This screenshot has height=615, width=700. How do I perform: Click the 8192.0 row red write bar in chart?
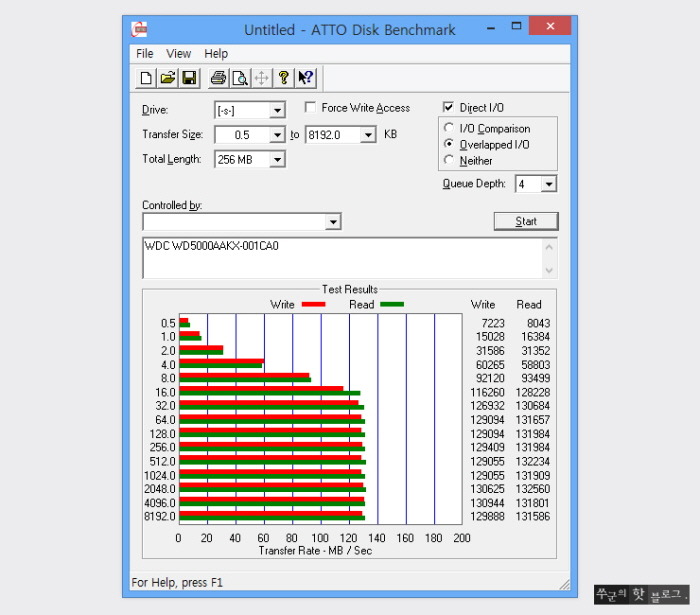271,514
